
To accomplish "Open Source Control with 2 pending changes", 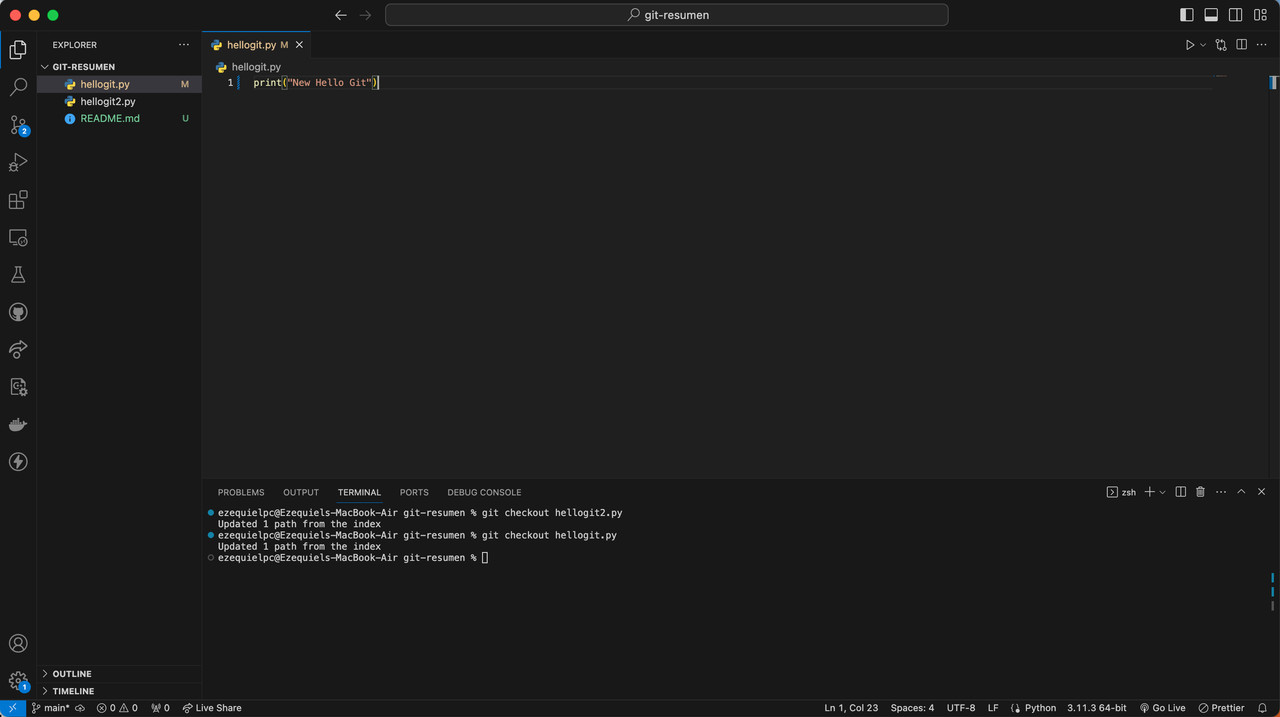I will coord(18,125).
